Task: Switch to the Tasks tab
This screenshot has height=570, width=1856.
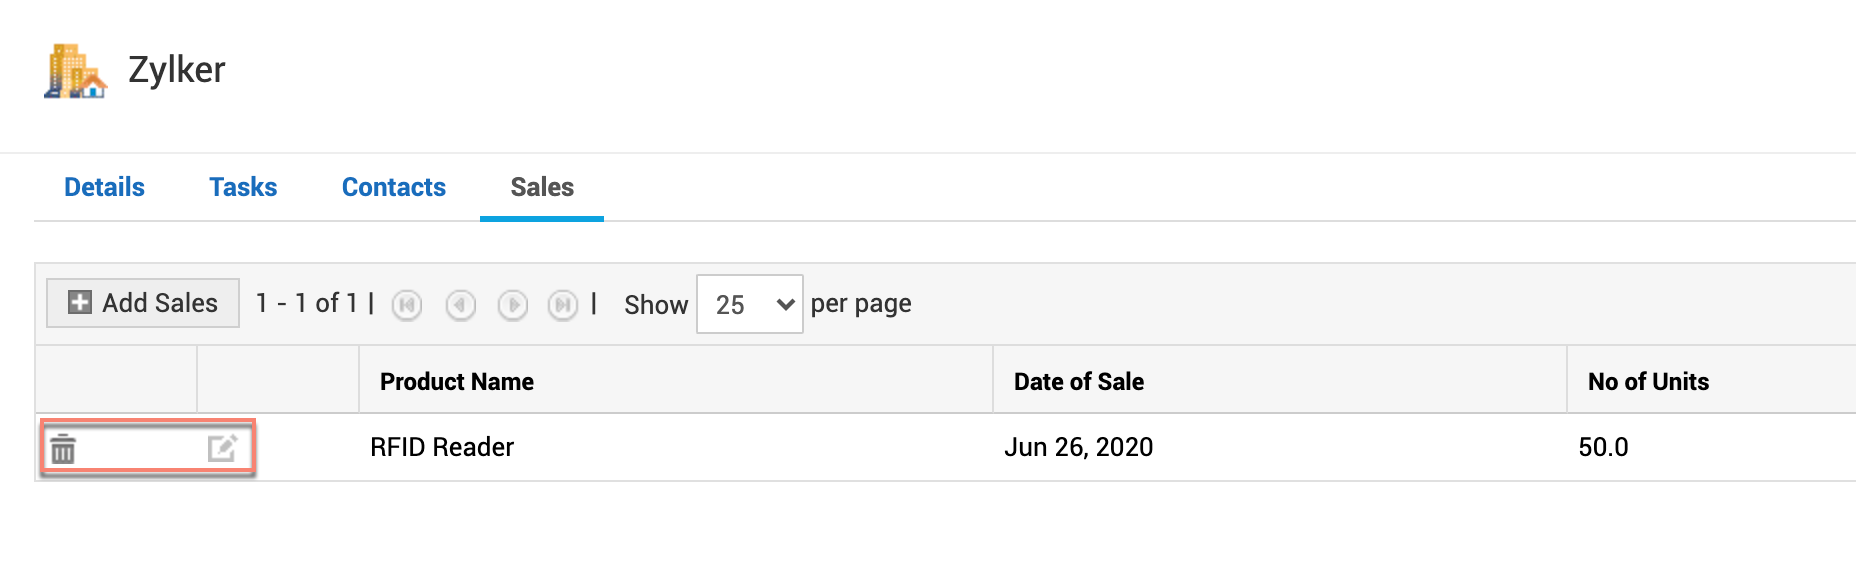Action: click(243, 187)
